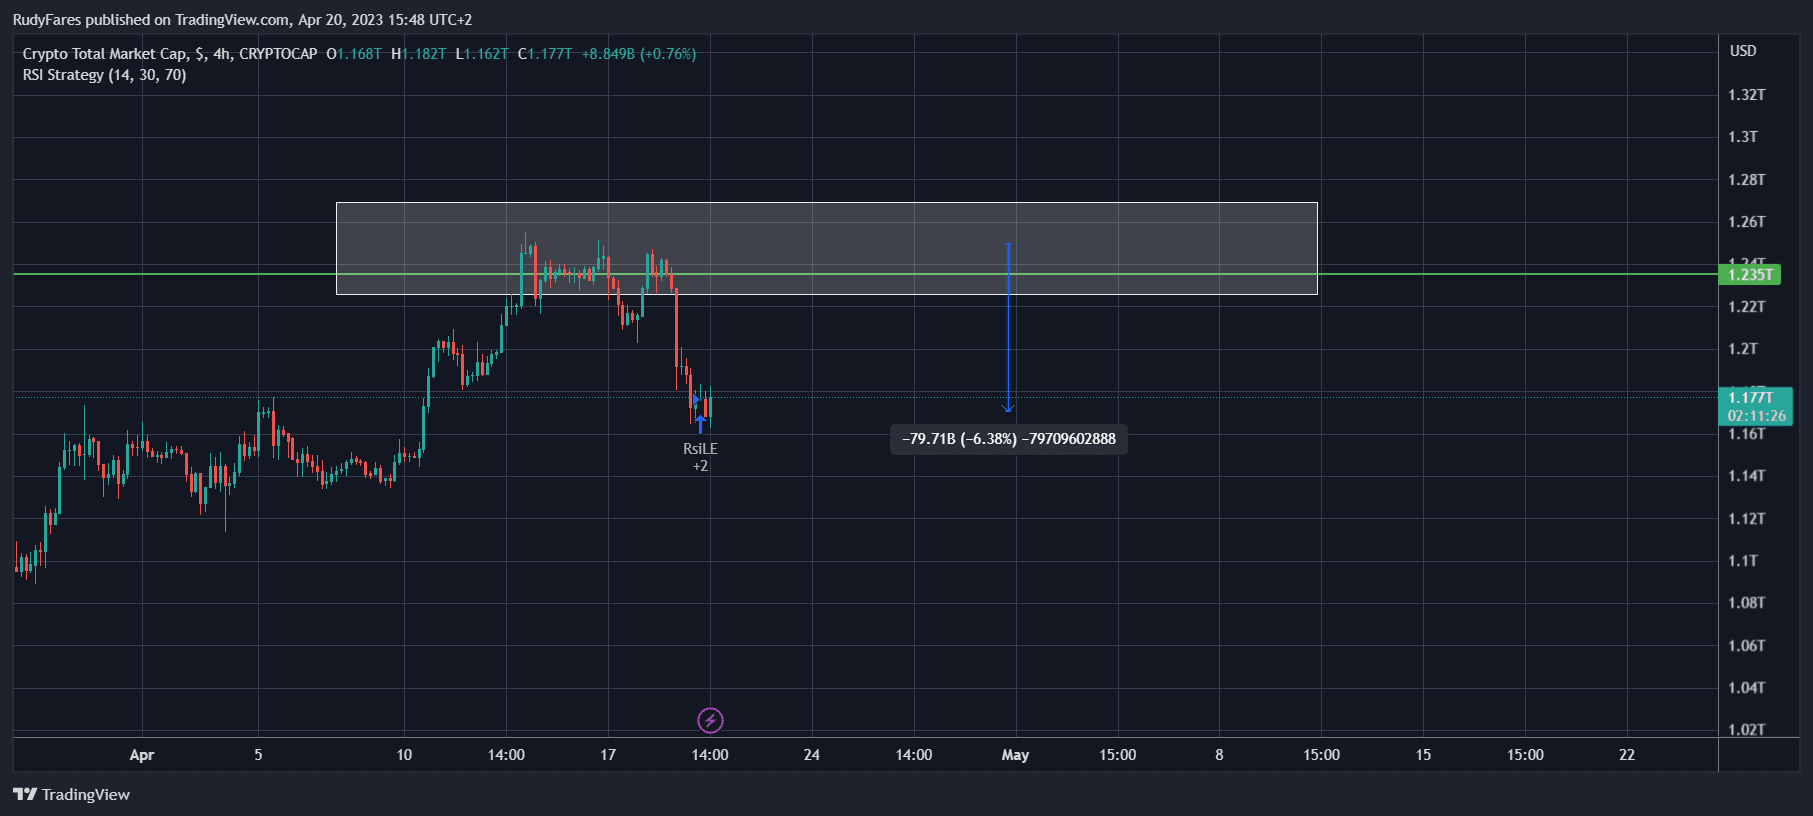The width and height of the screenshot is (1813, 816).
Task: Click the 1.3T level on price axis
Action: click(x=1743, y=137)
